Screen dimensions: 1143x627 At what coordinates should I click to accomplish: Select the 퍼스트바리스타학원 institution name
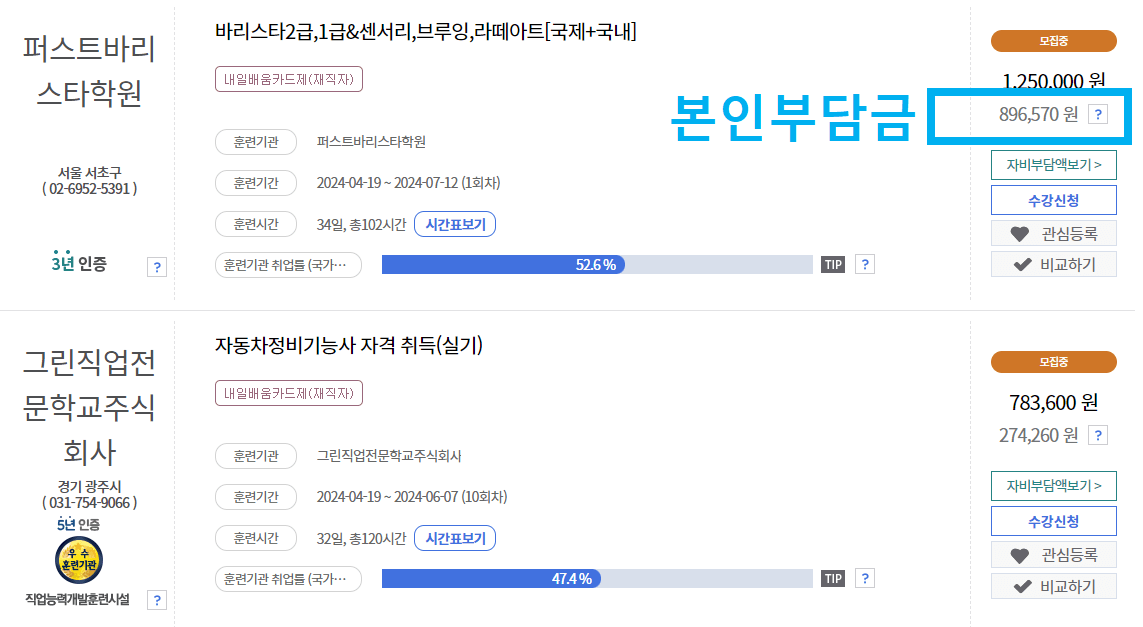(x=373, y=141)
